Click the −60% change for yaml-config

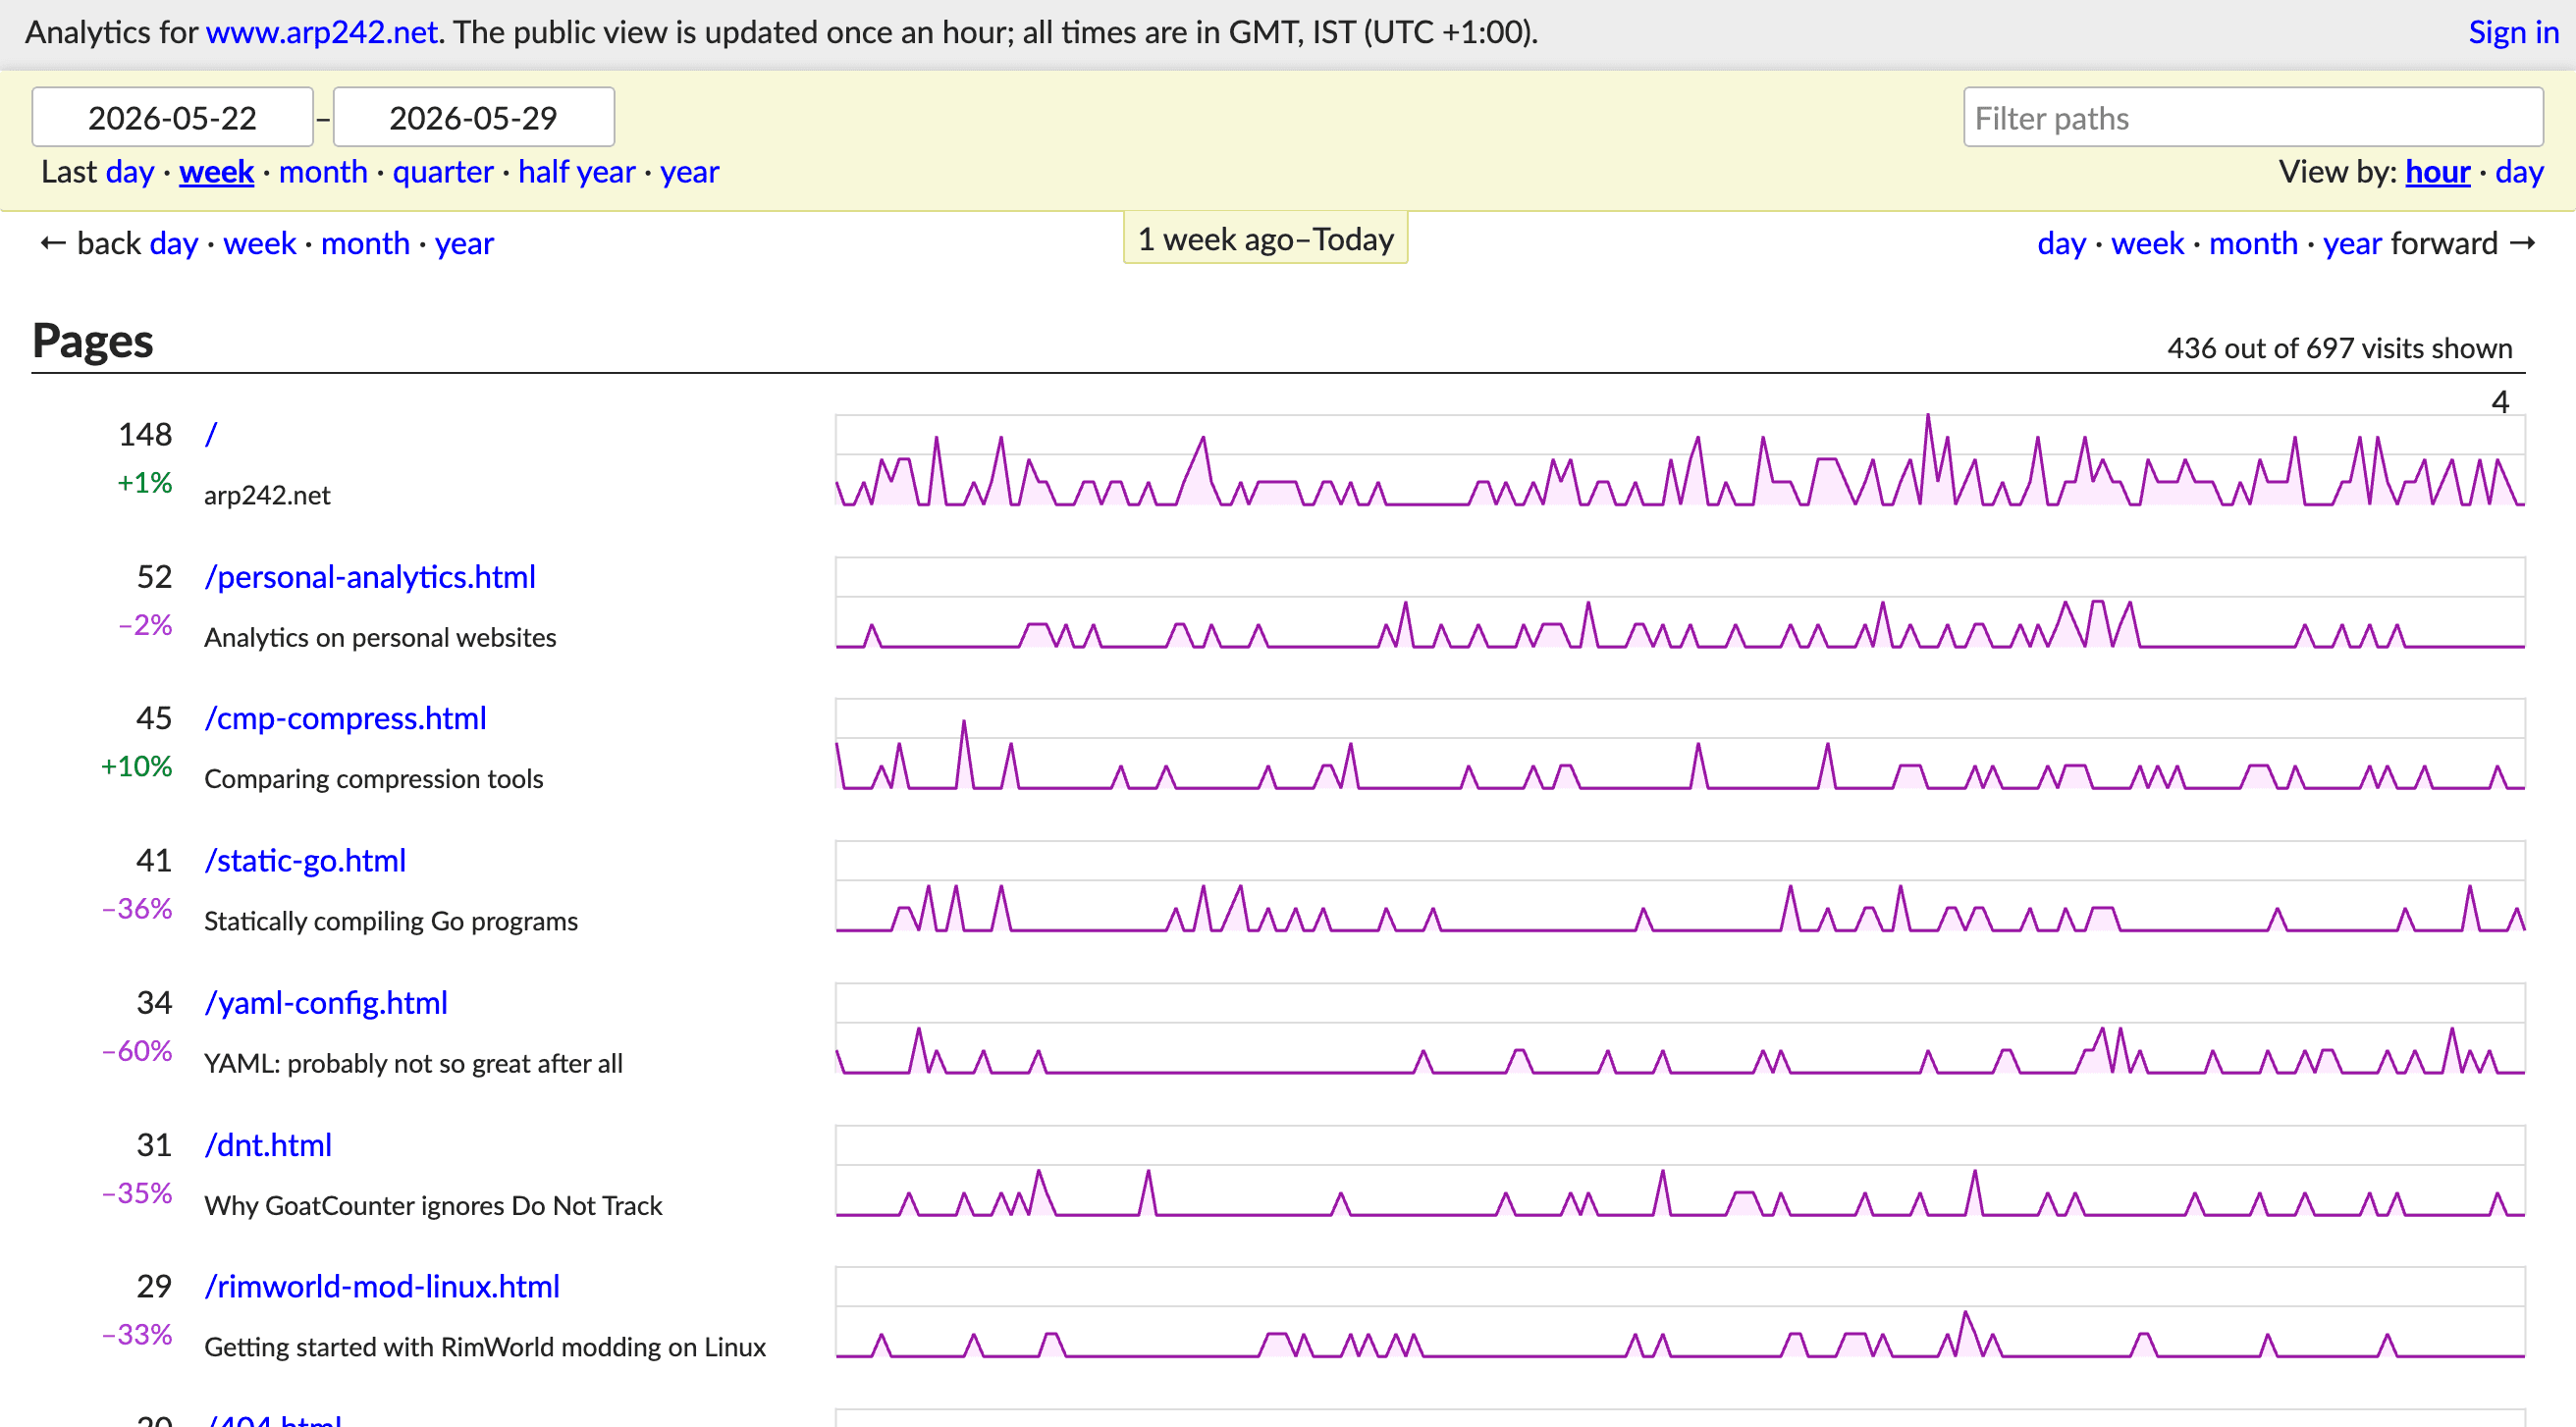tap(137, 1050)
